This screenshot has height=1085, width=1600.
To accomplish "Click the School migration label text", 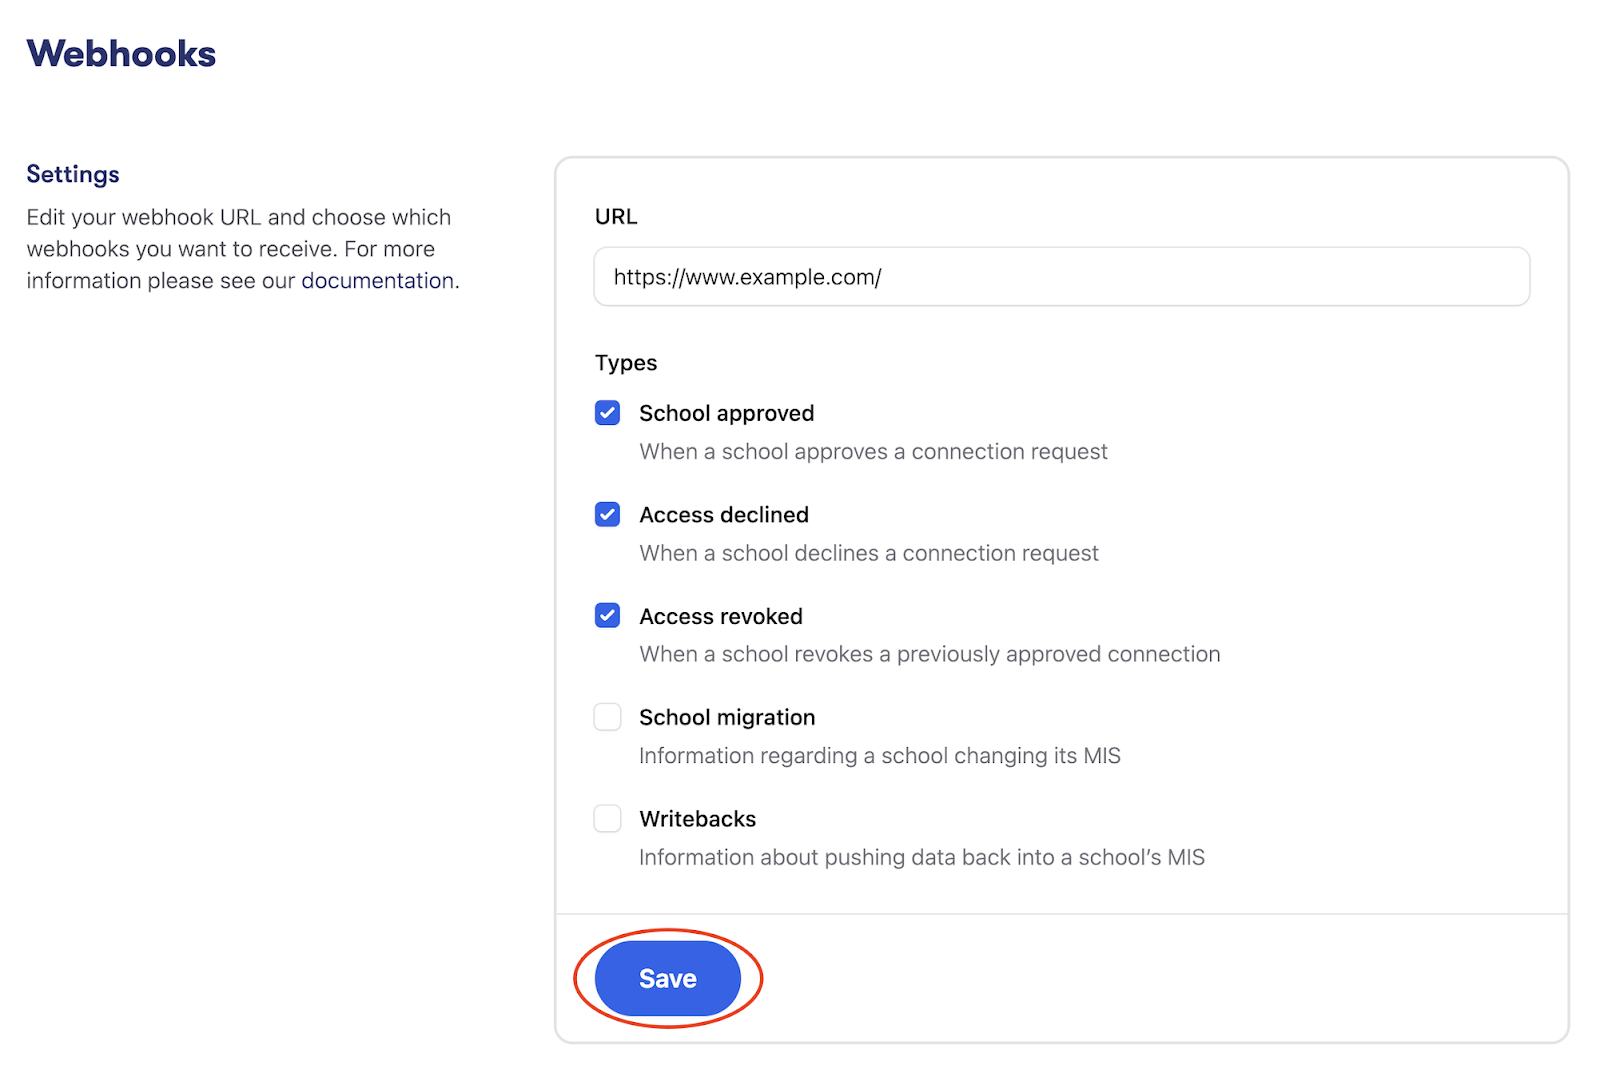I will click(727, 716).
